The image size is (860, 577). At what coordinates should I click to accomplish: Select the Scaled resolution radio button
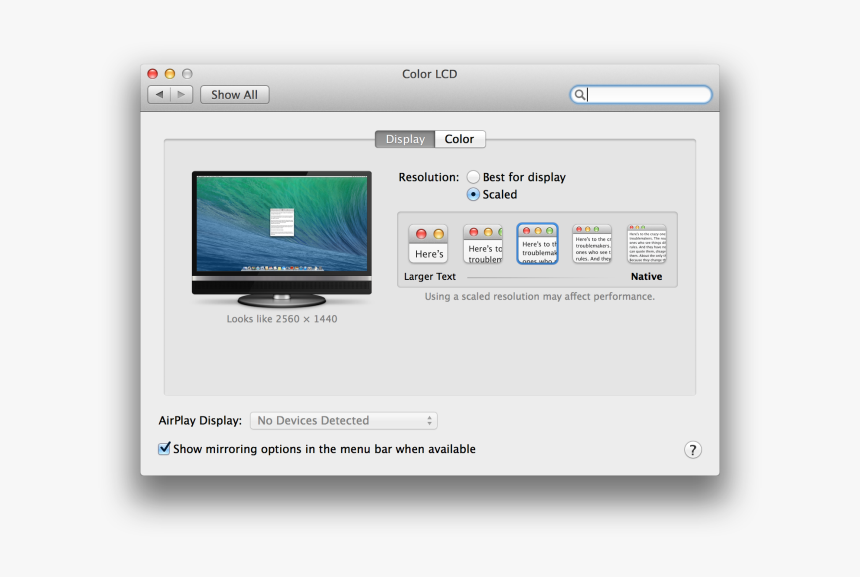[472, 194]
